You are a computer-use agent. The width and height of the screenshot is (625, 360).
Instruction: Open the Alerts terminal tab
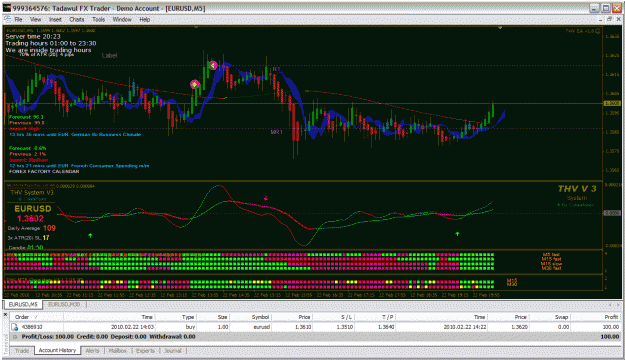pos(92,350)
